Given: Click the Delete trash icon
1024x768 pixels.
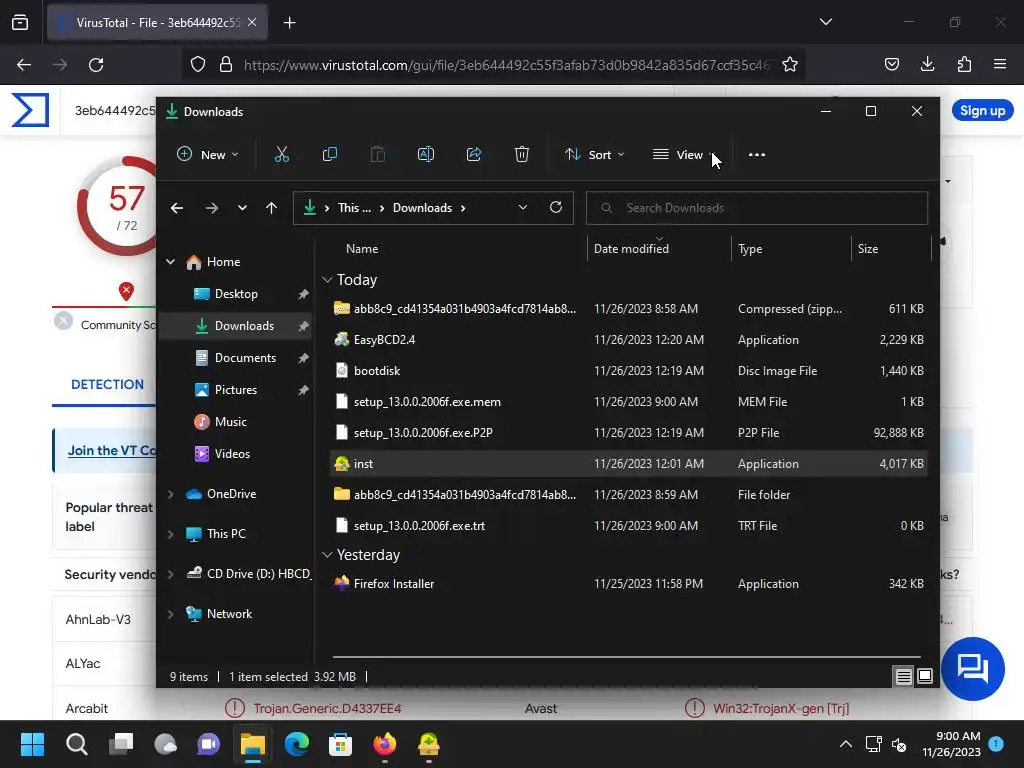Looking at the screenshot, I should (522, 155).
